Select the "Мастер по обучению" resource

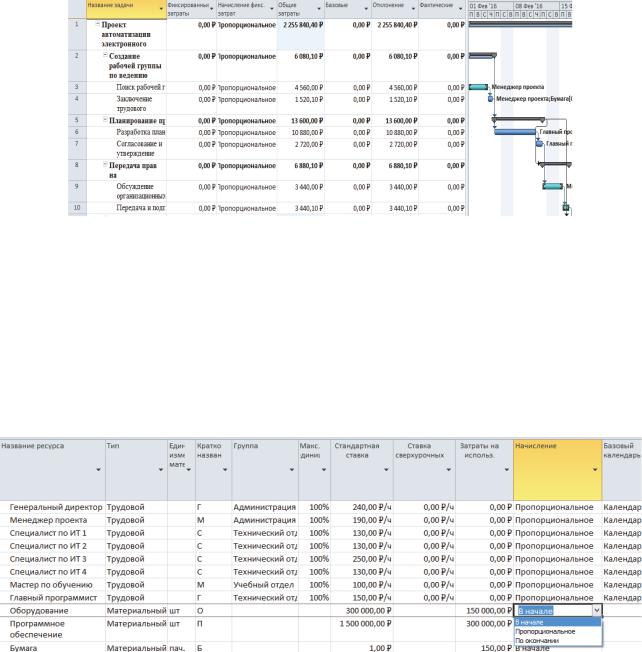[x=51, y=585]
